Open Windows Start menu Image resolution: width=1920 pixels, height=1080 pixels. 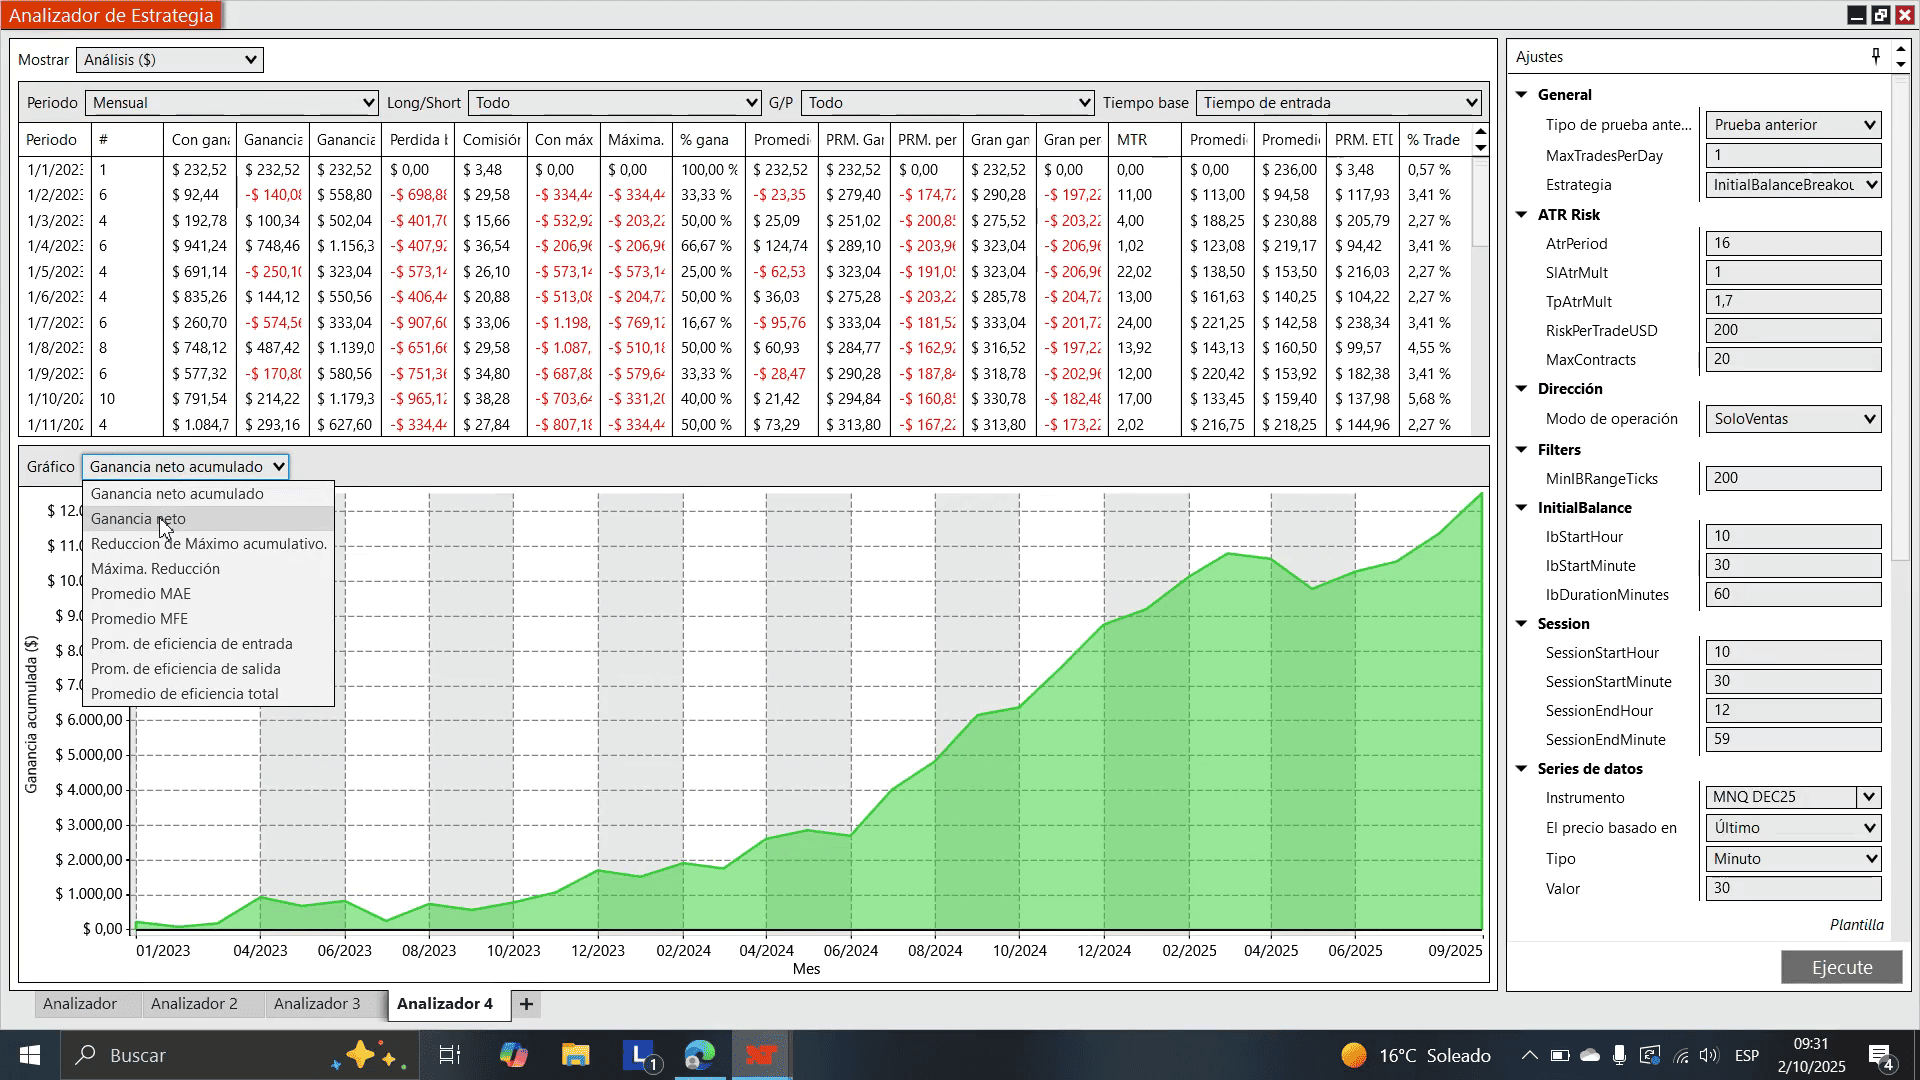(29, 1055)
